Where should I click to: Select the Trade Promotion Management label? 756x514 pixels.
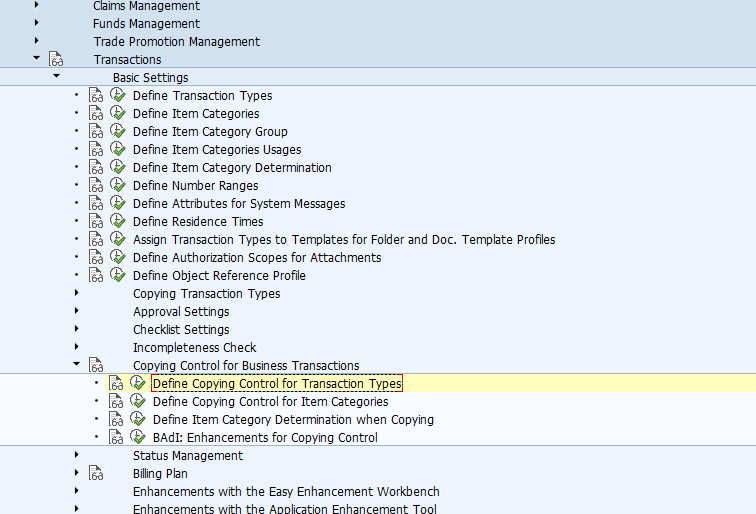coord(176,42)
